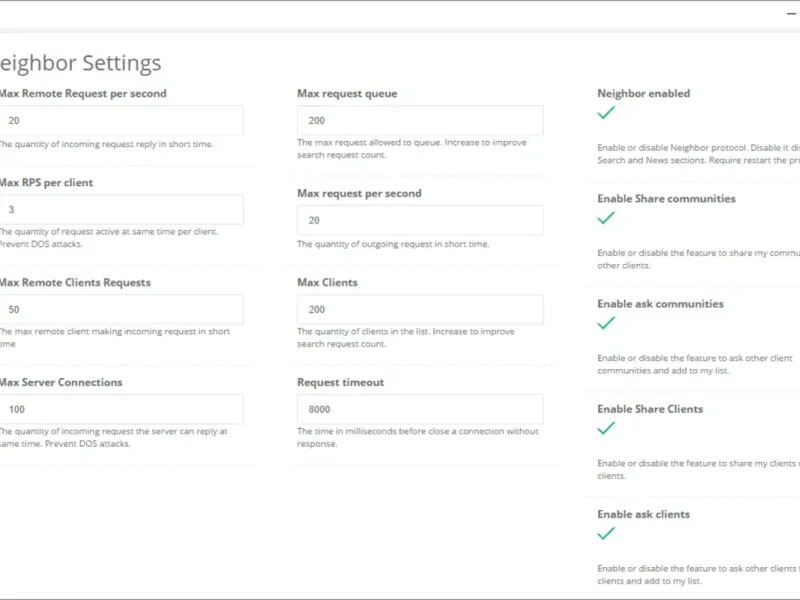This screenshot has height=600, width=800.
Task: Click the Max request queue label
Action: pyautogui.click(x=347, y=94)
